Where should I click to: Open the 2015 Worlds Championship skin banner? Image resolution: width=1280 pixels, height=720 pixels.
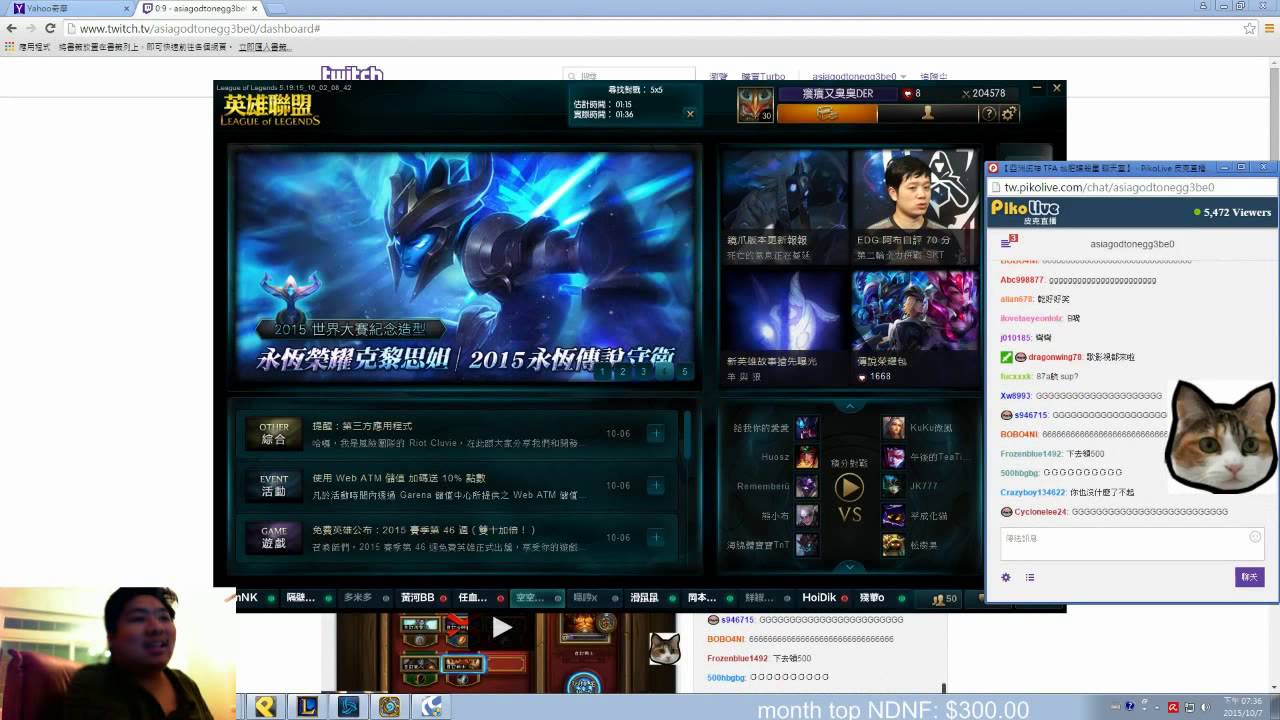coord(465,266)
